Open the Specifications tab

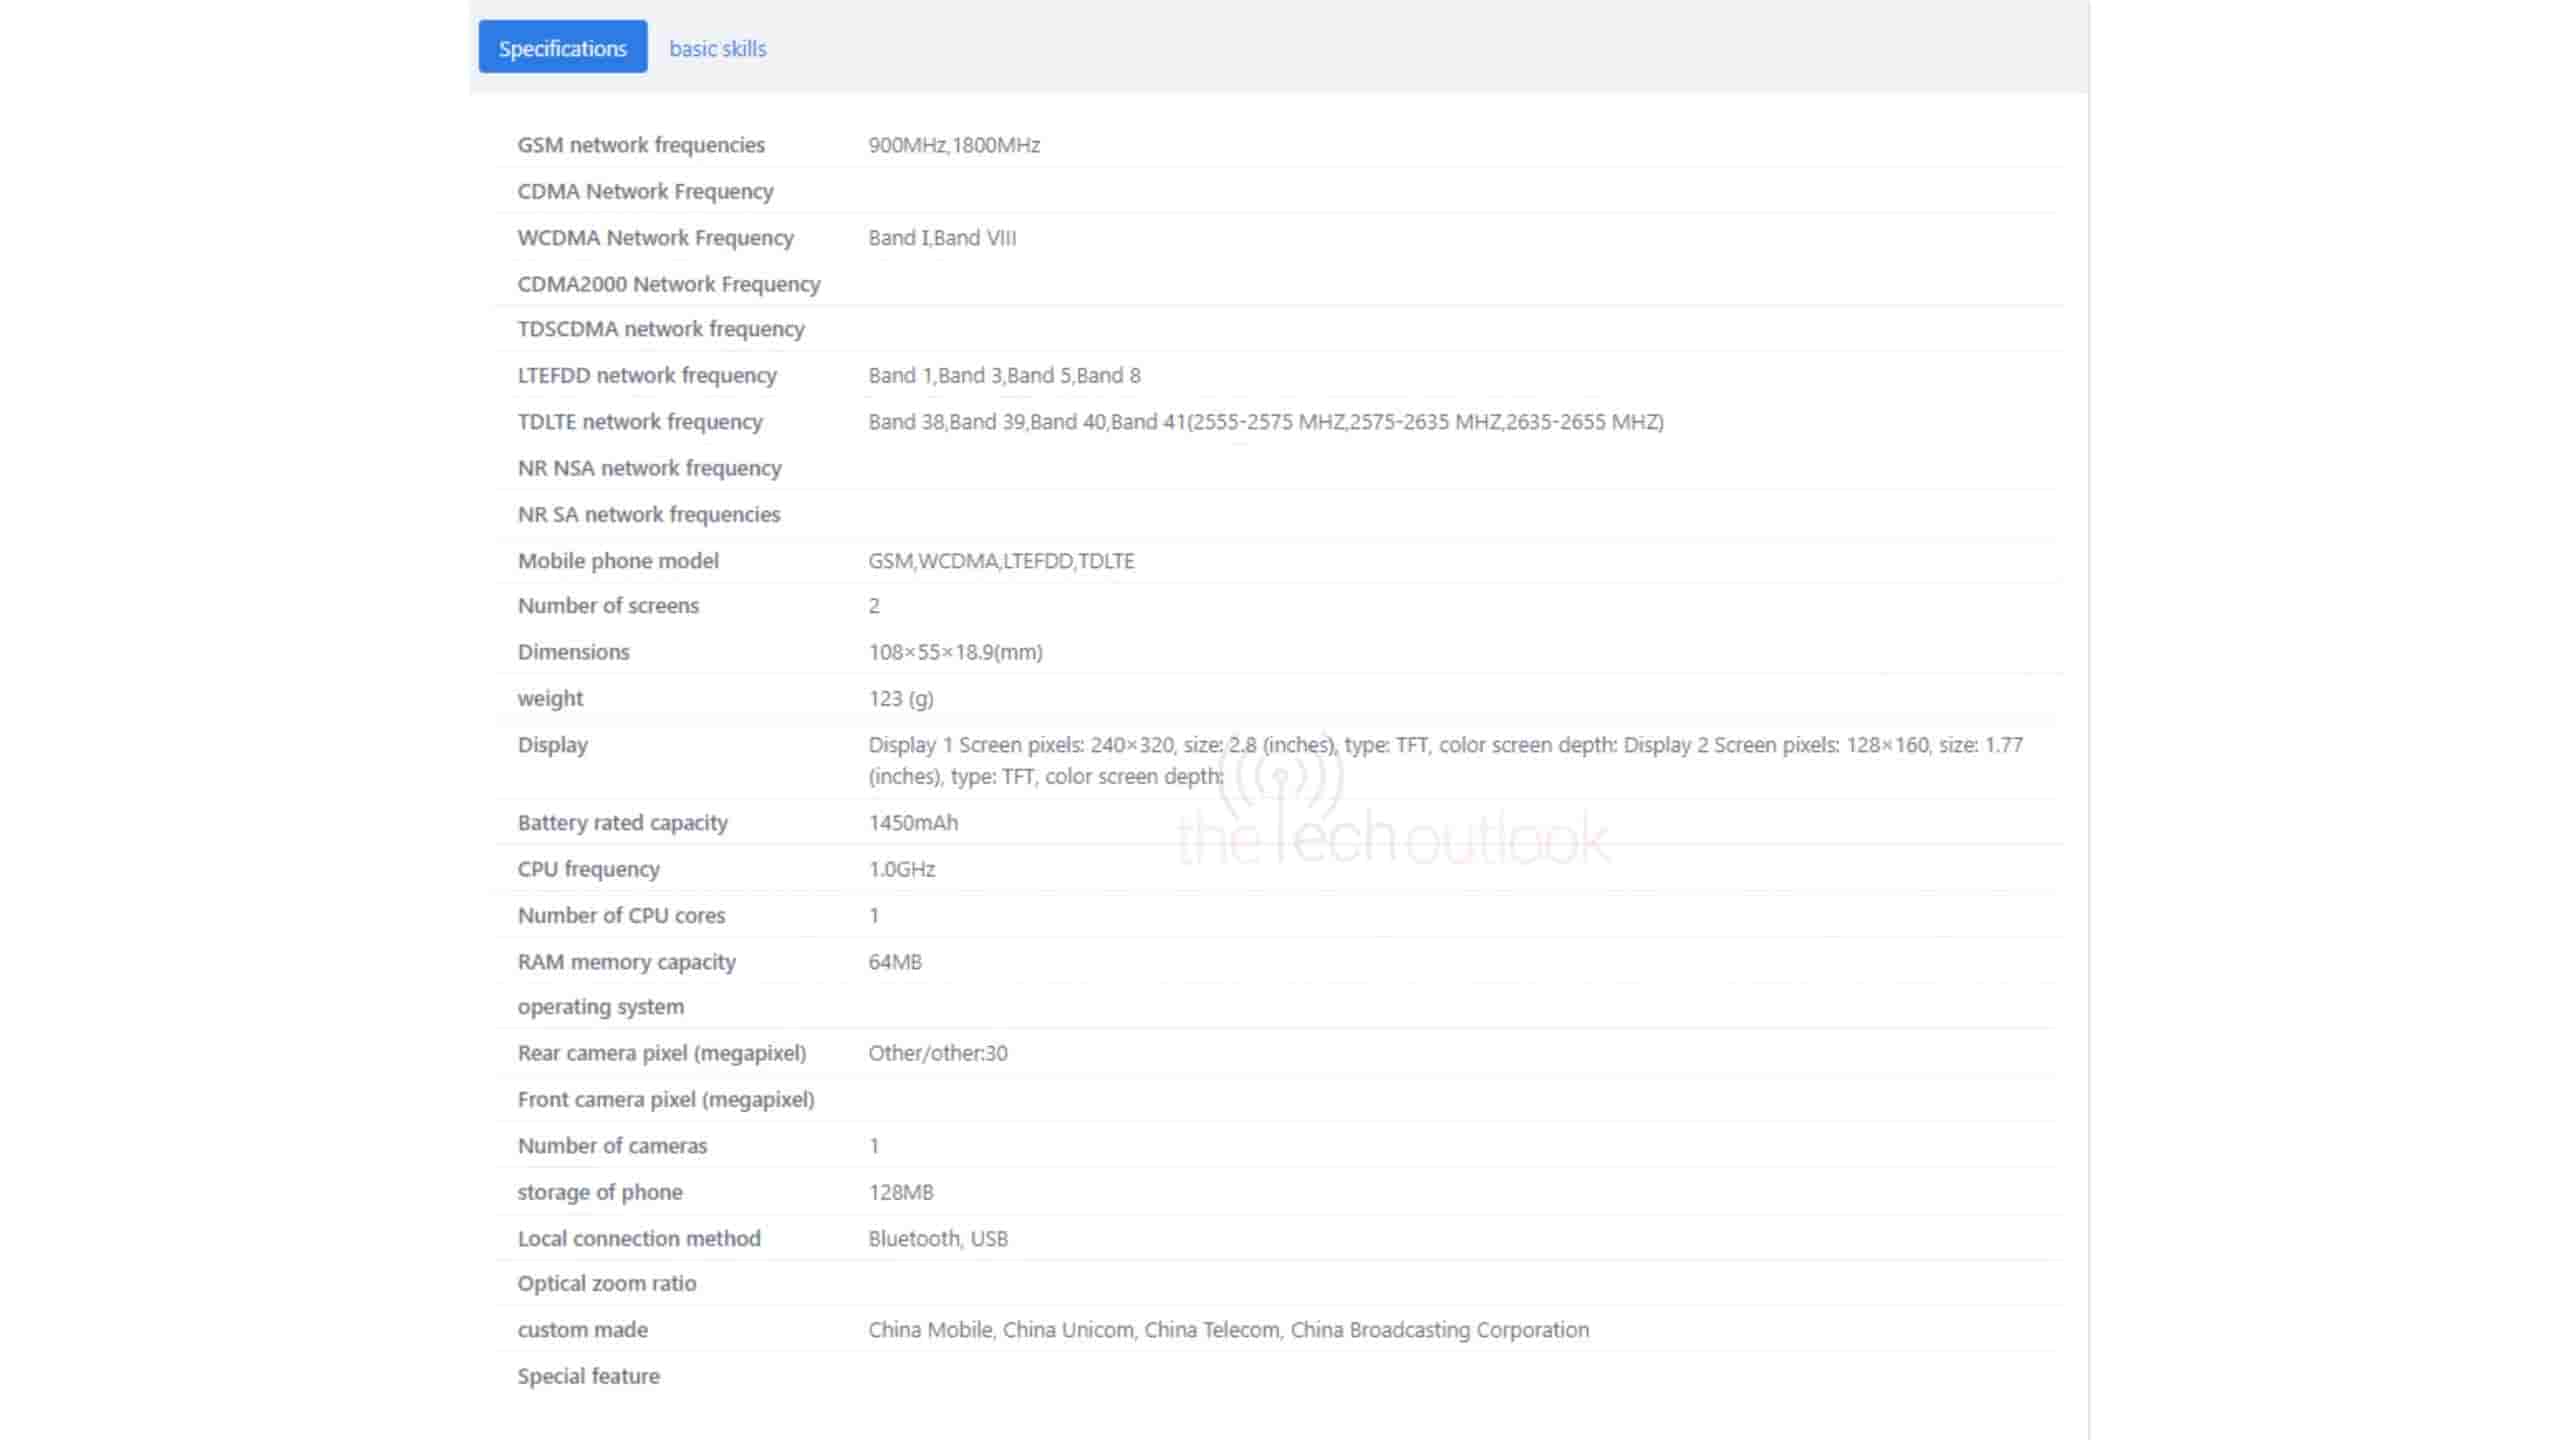(562, 48)
